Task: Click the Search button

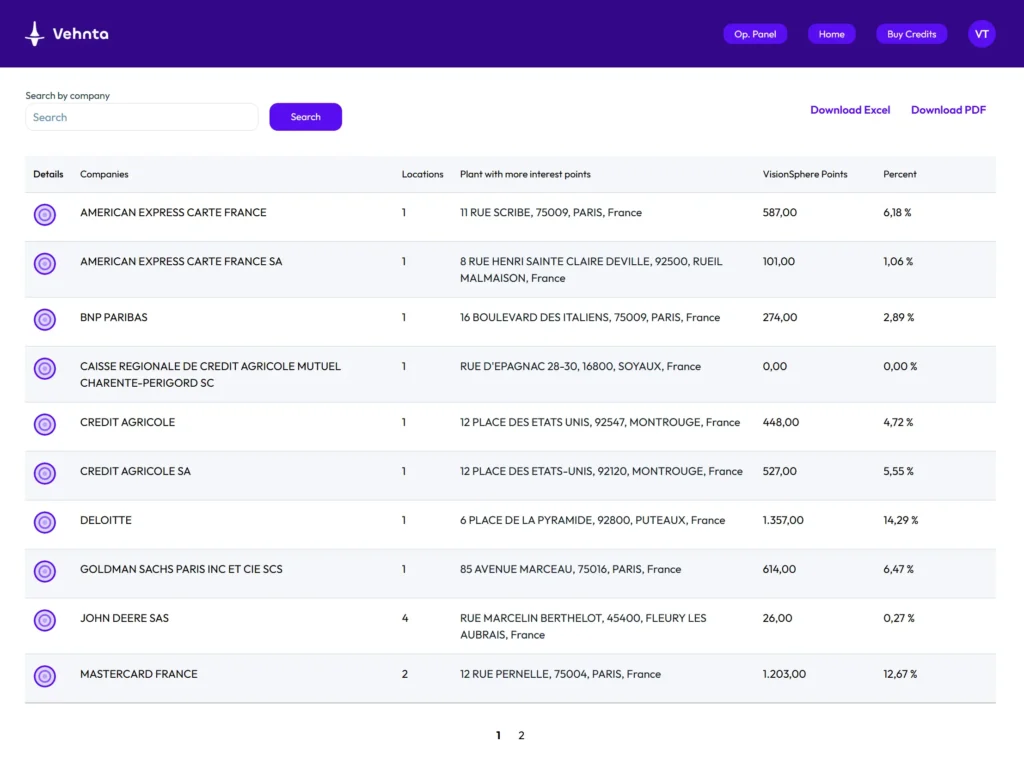Action: [306, 117]
